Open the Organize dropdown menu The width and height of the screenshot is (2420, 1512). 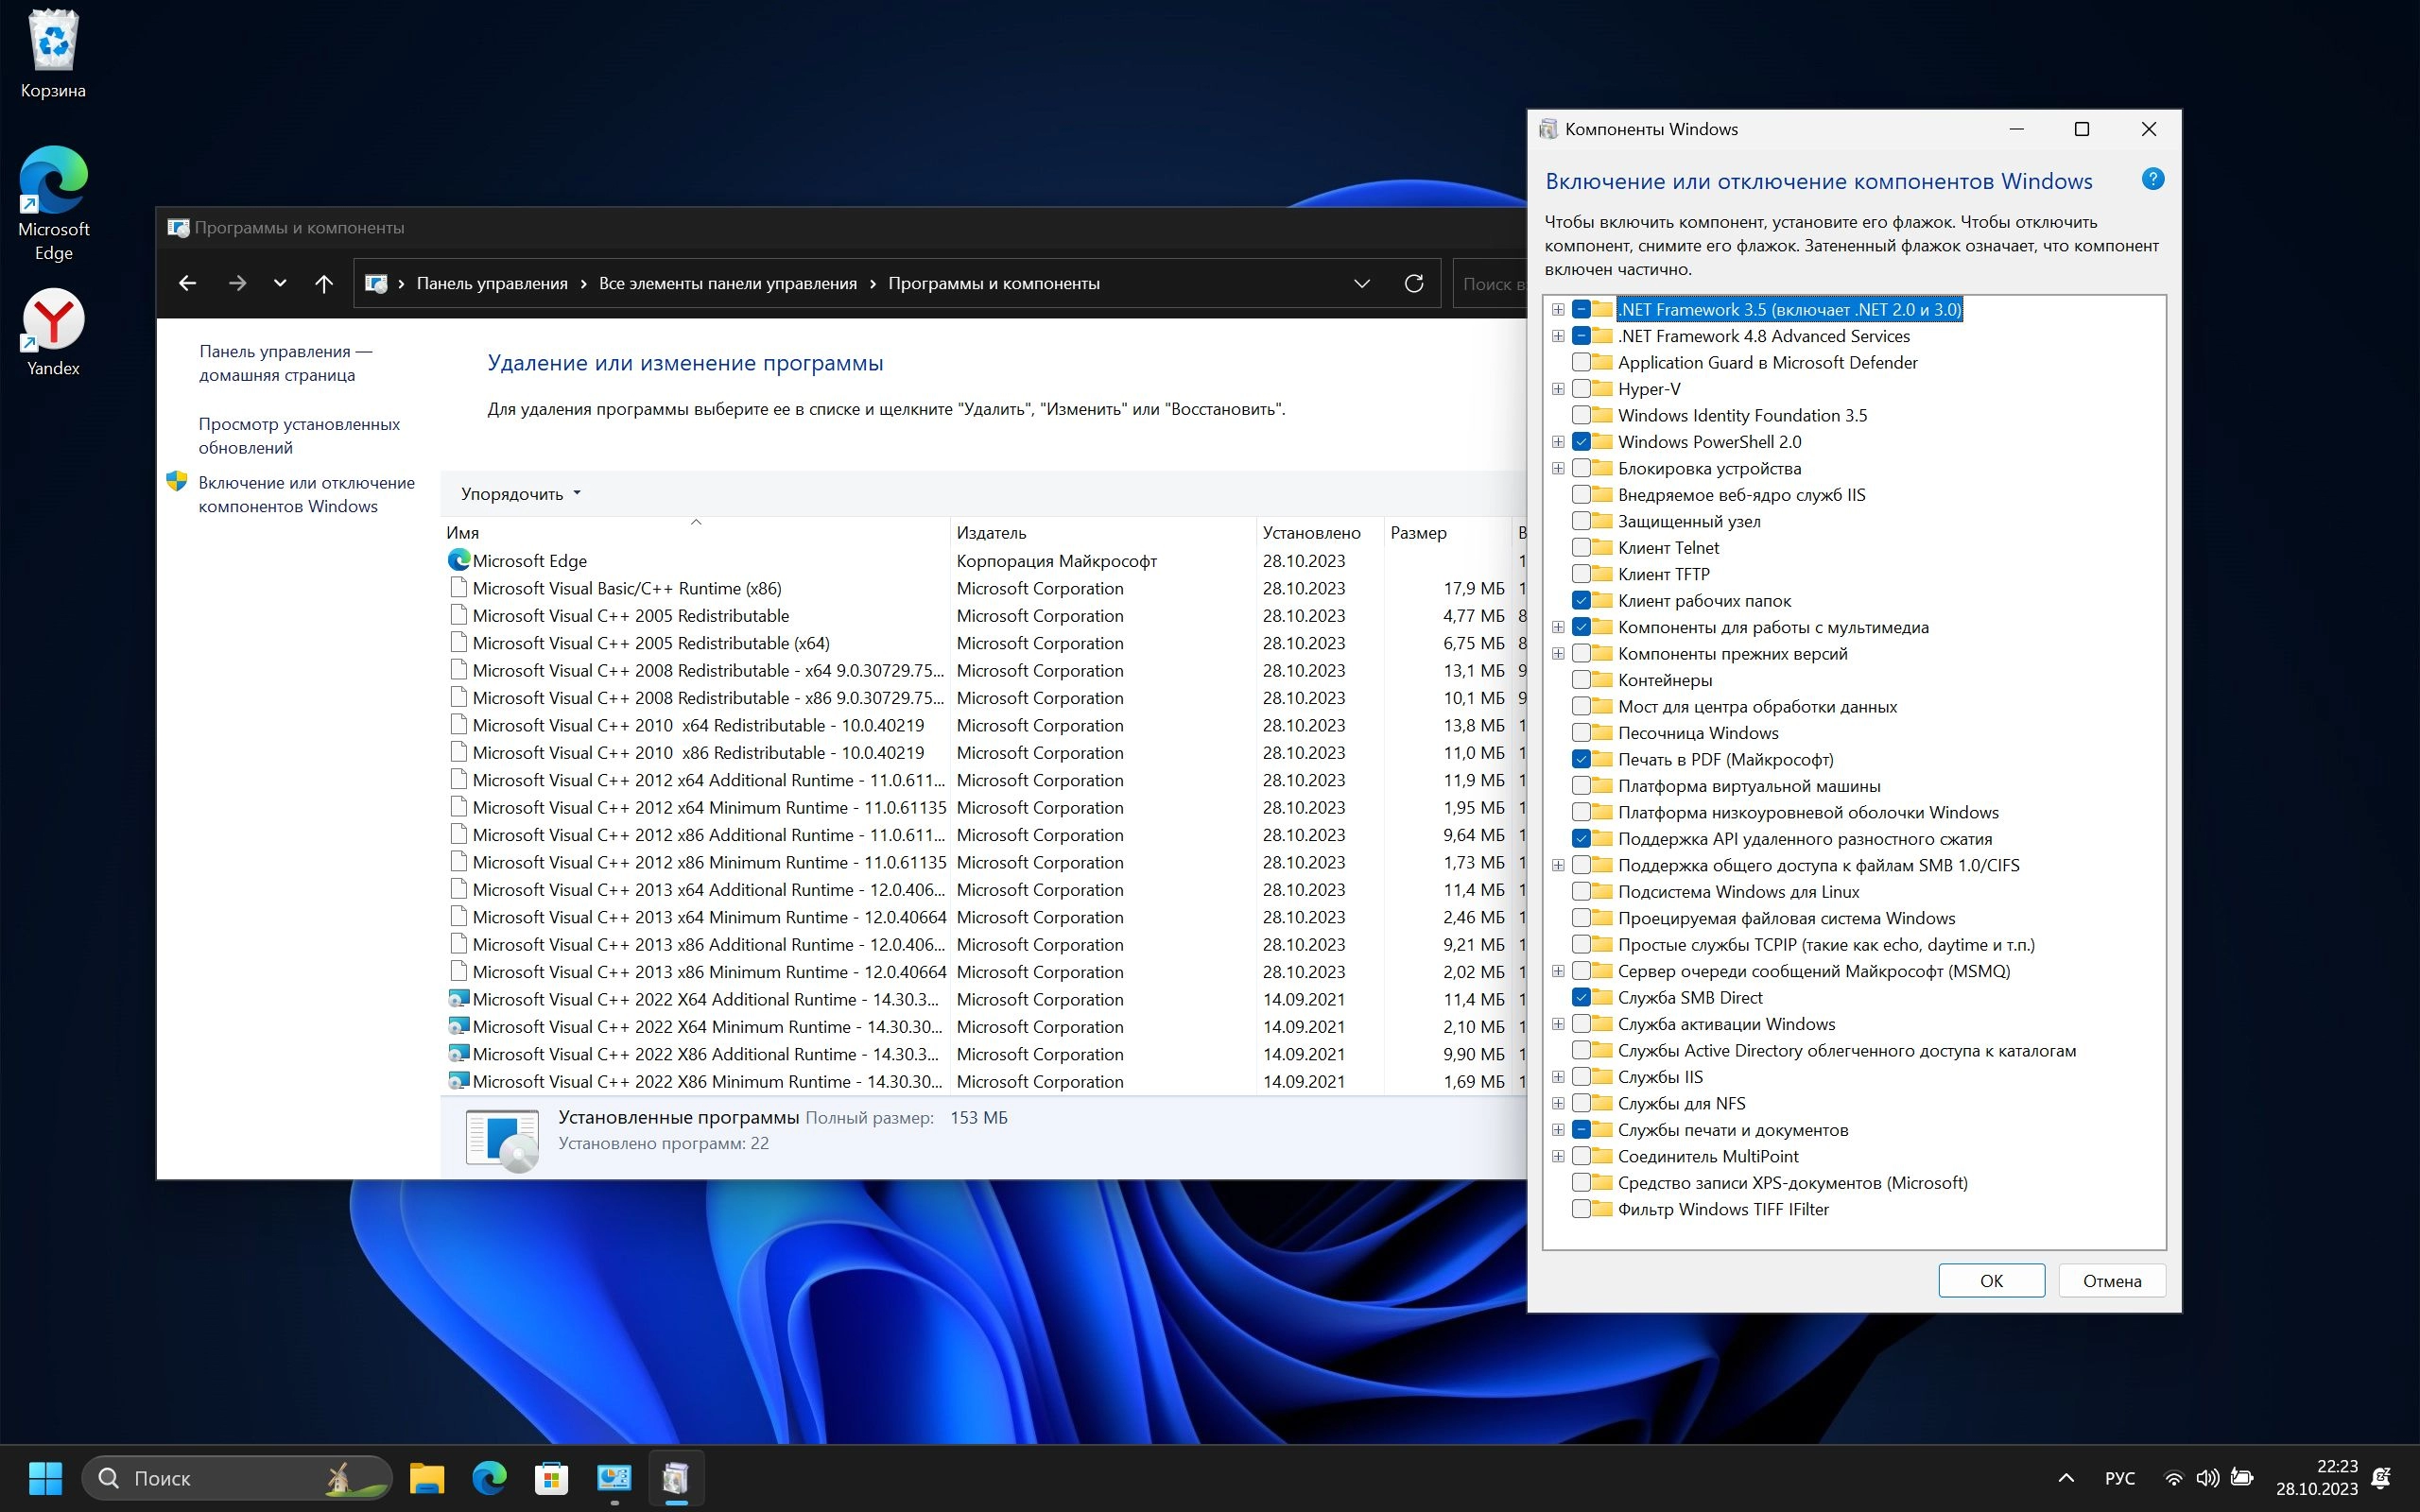coord(520,494)
